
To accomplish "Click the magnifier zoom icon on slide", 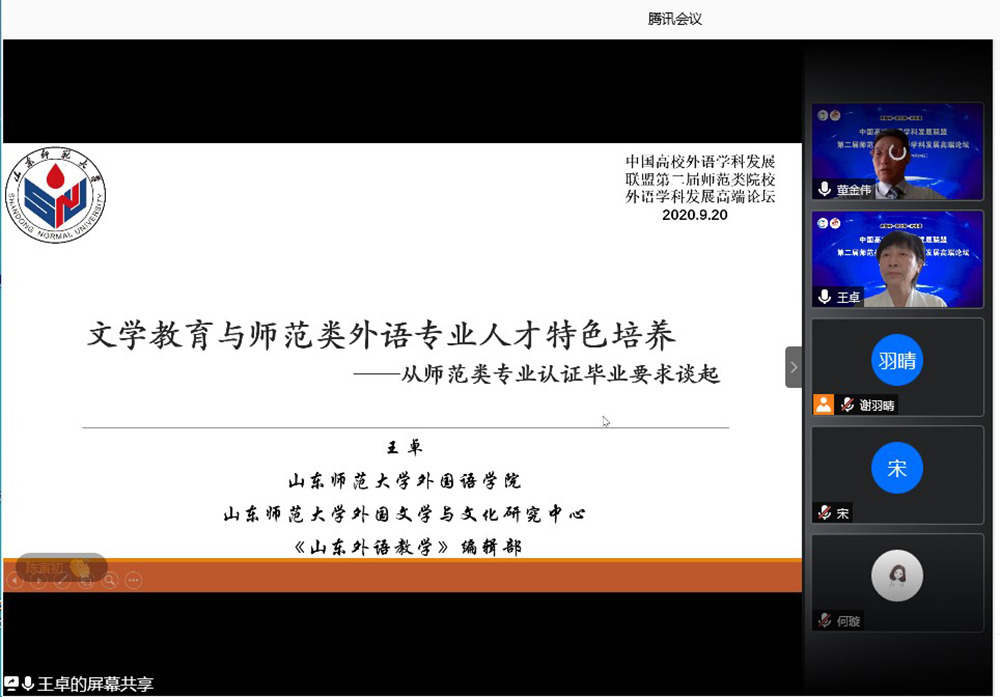I will [110, 580].
